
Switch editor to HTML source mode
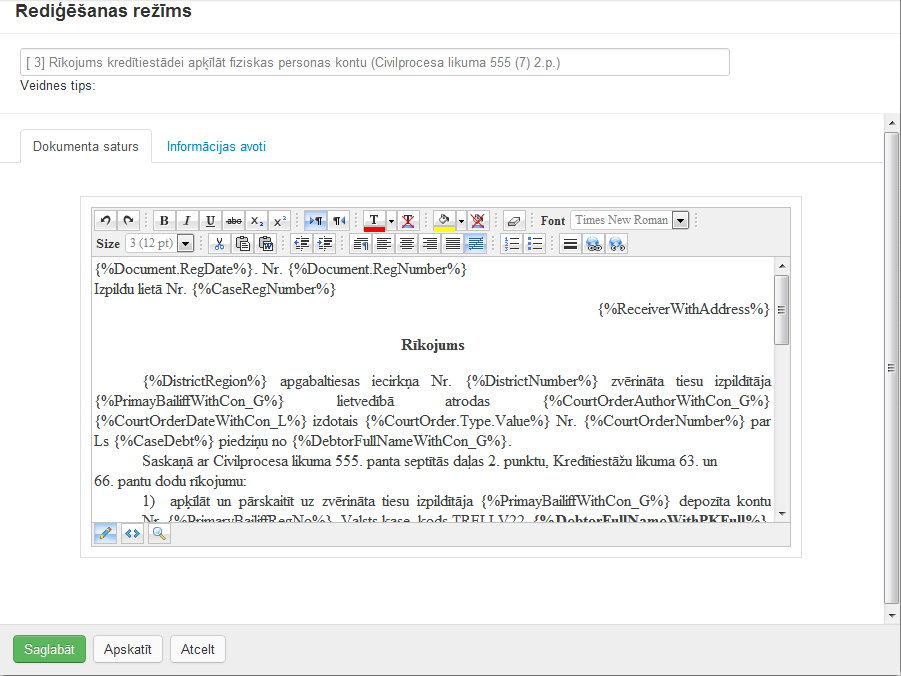point(132,534)
